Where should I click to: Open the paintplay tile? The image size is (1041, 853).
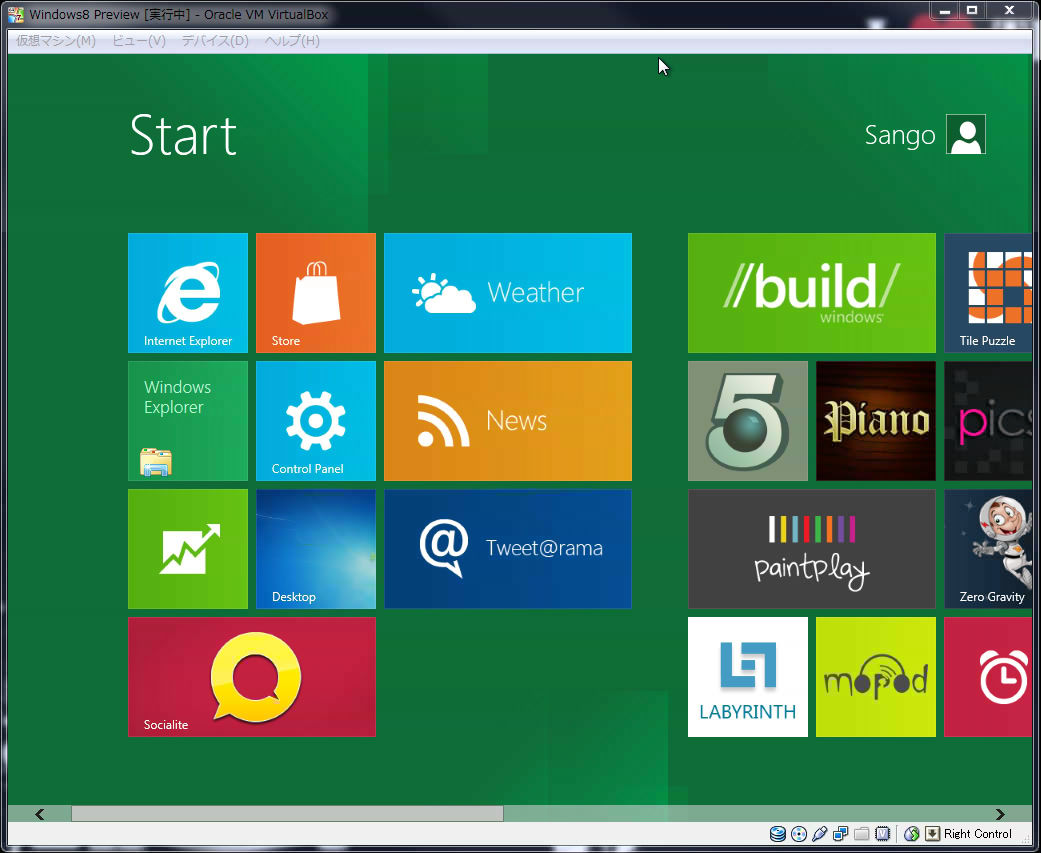click(812, 549)
